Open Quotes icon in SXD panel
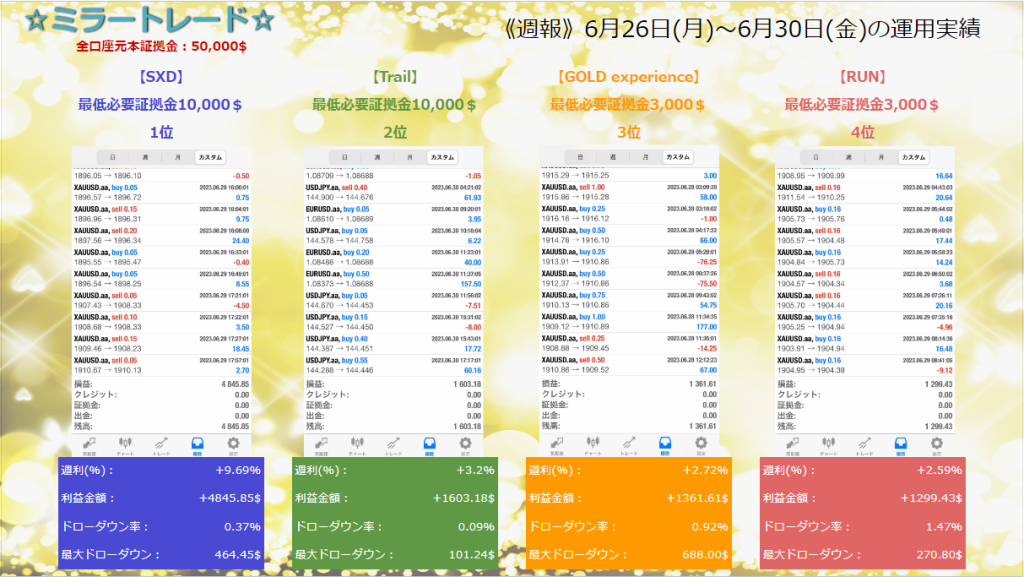Viewport: 1024px width, 577px height. (89, 442)
